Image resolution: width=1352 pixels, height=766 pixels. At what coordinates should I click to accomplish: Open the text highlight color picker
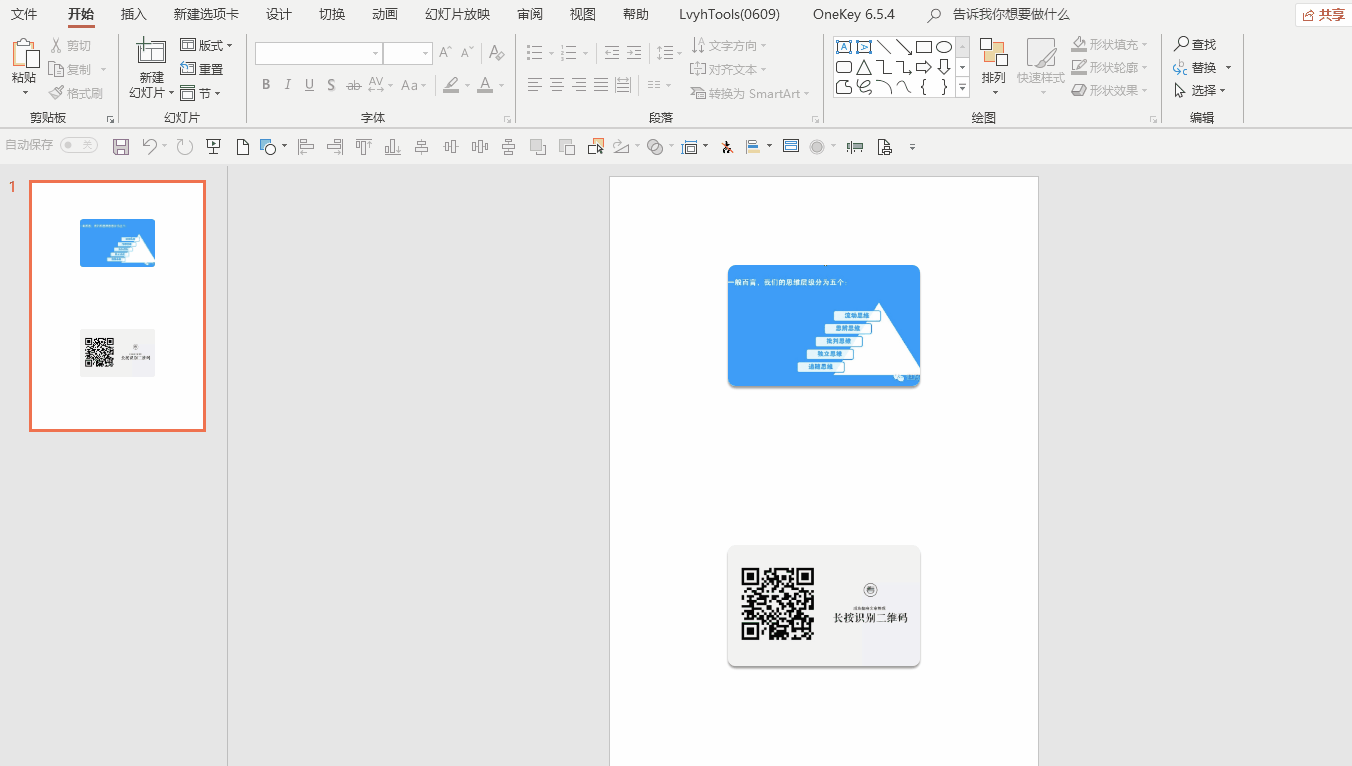456,85
